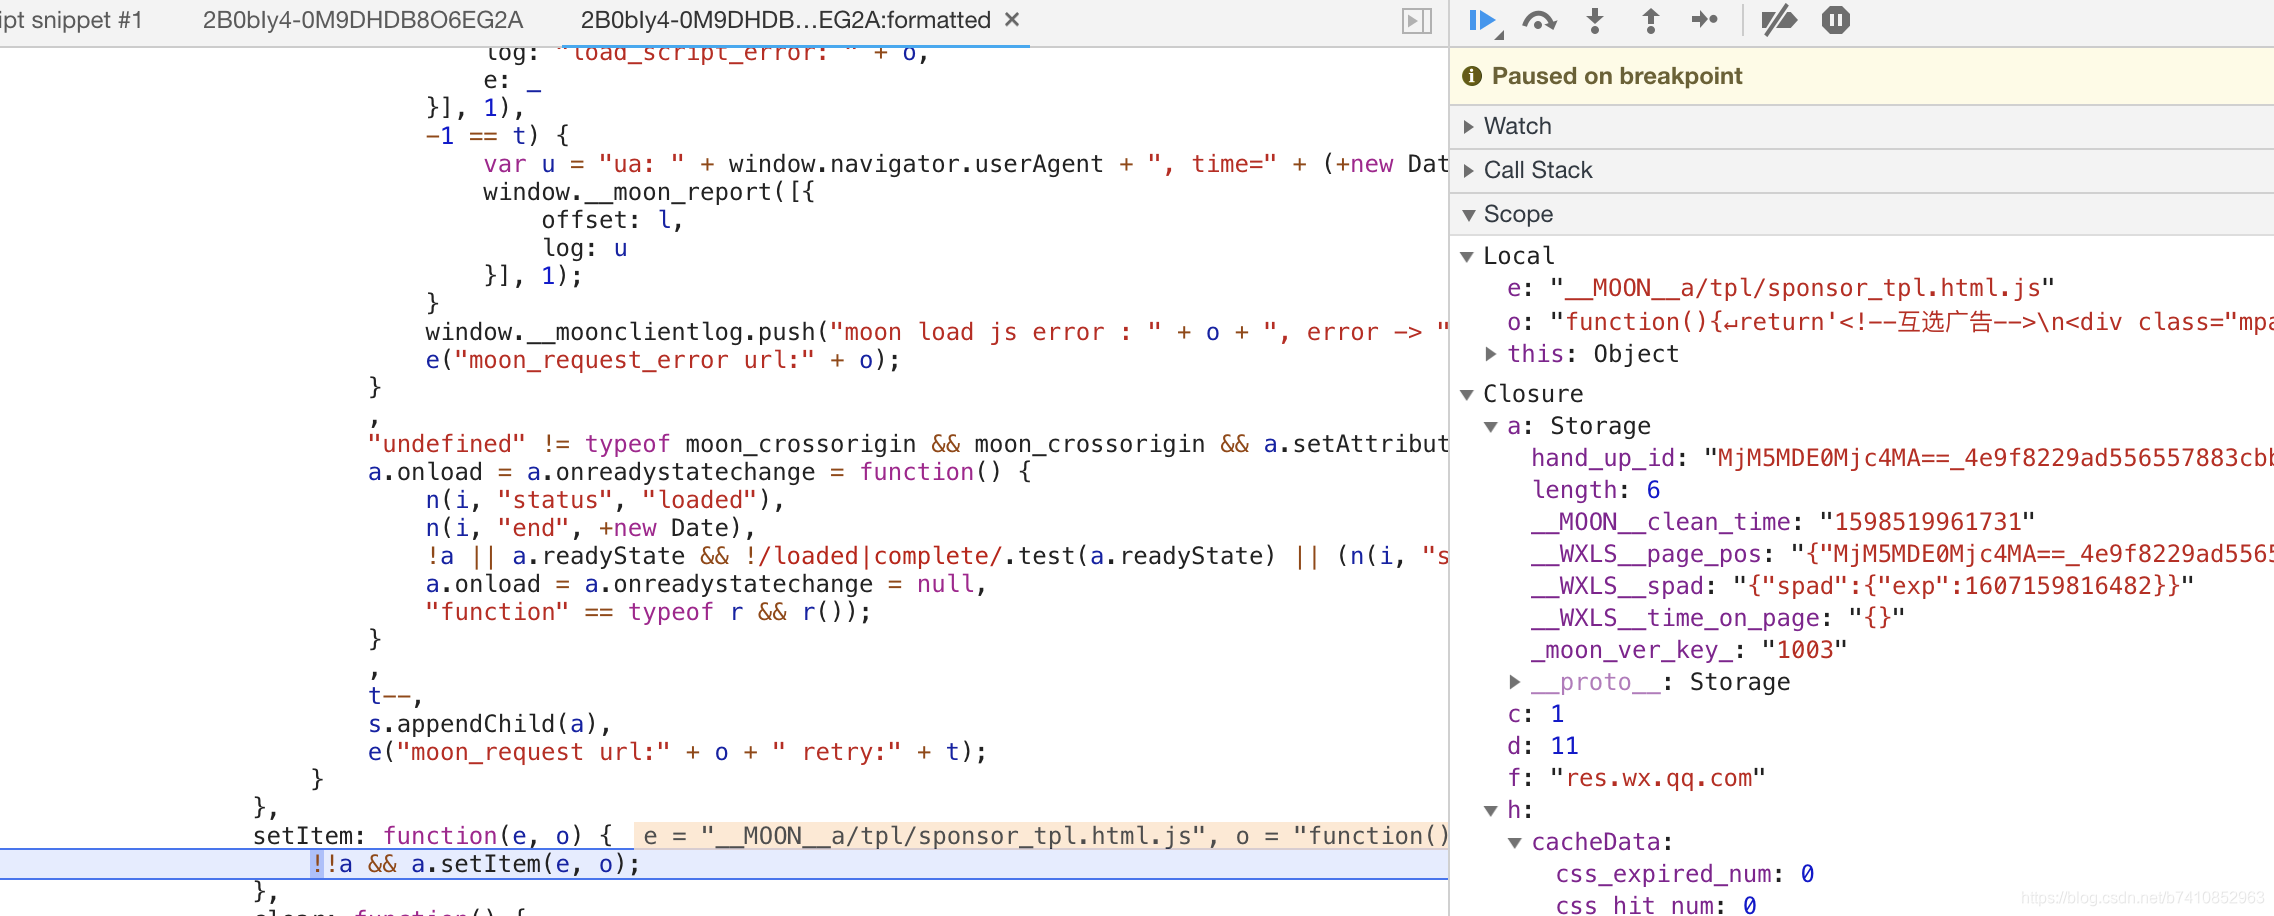This screenshot has width=2274, height=916.
Task: Click the e("moon_request_error url:") line
Action: tap(663, 360)
